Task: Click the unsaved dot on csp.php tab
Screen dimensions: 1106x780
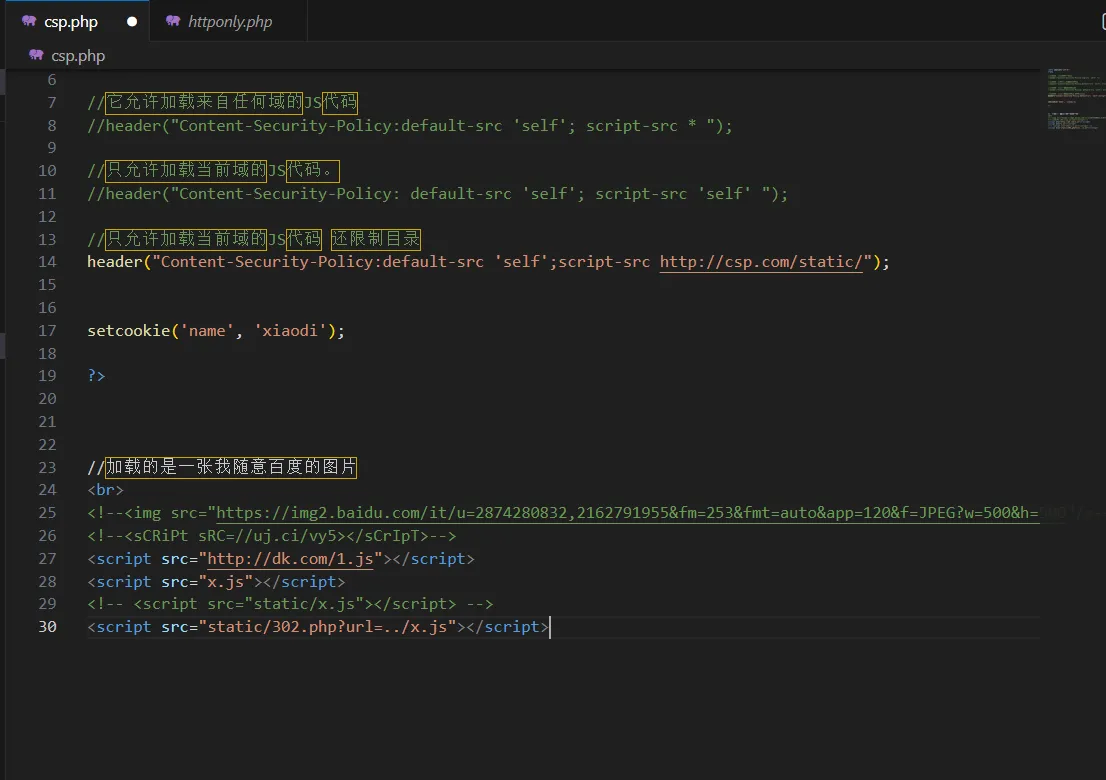Action: tap(132, 22)
